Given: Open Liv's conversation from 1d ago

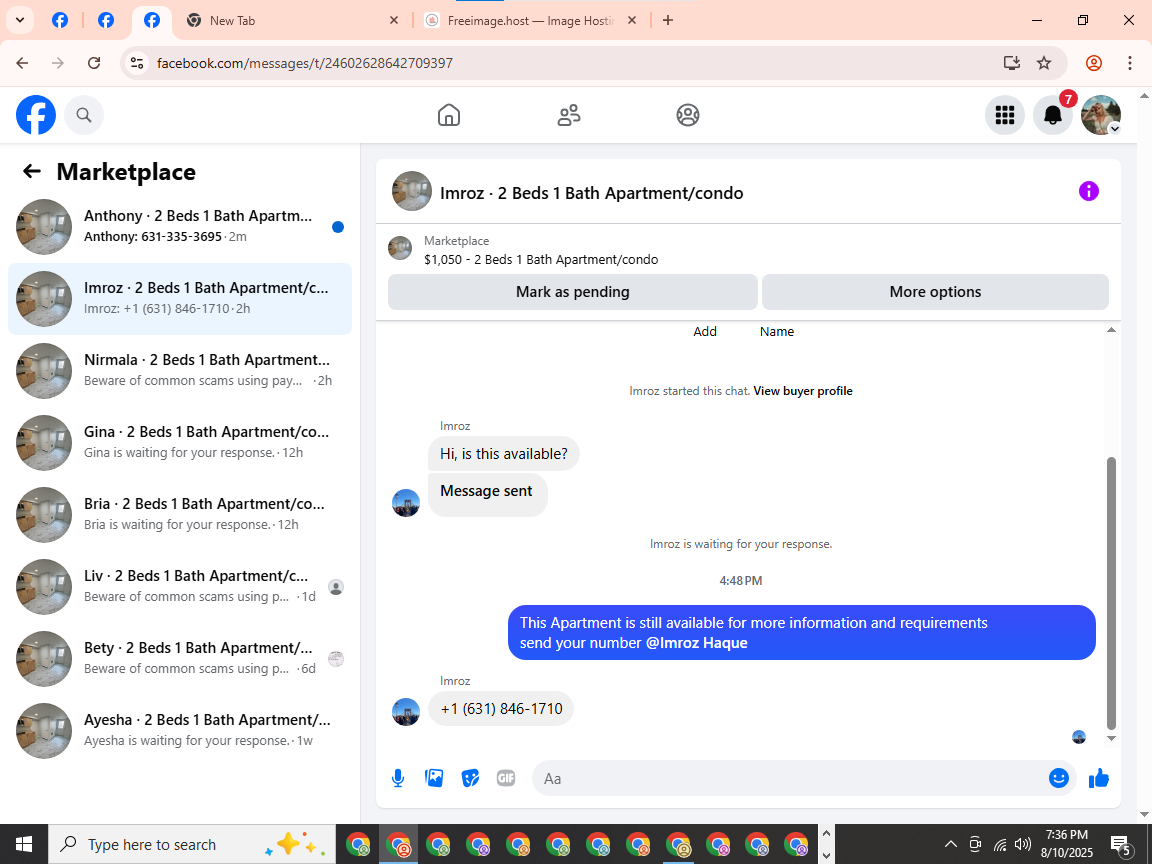Looking at the screenshot, I should click(x=179, y=587).
